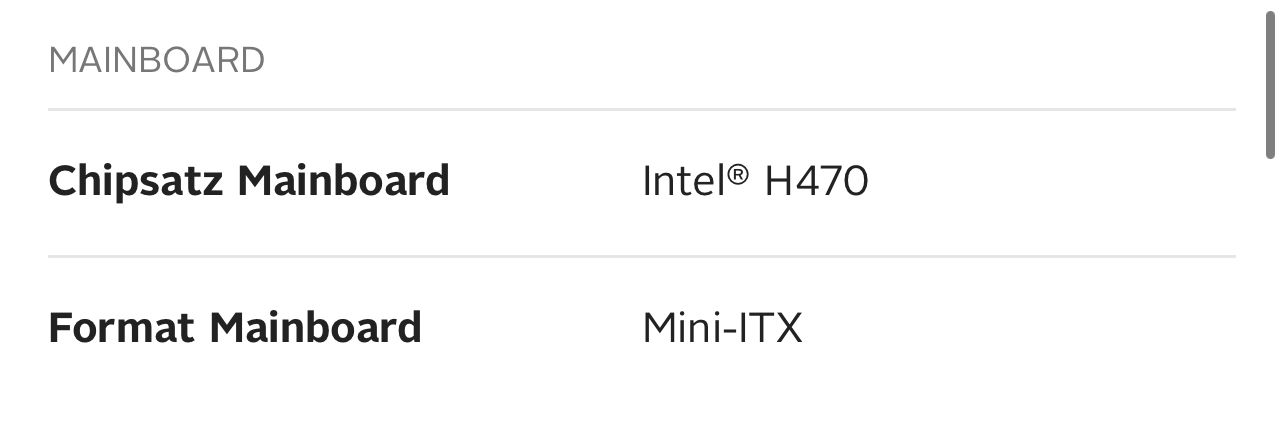Click Mainboard in the Chipsatz row label
Image resolution: width=1284 pixels, height=438 pixels.
pos(343,182)
